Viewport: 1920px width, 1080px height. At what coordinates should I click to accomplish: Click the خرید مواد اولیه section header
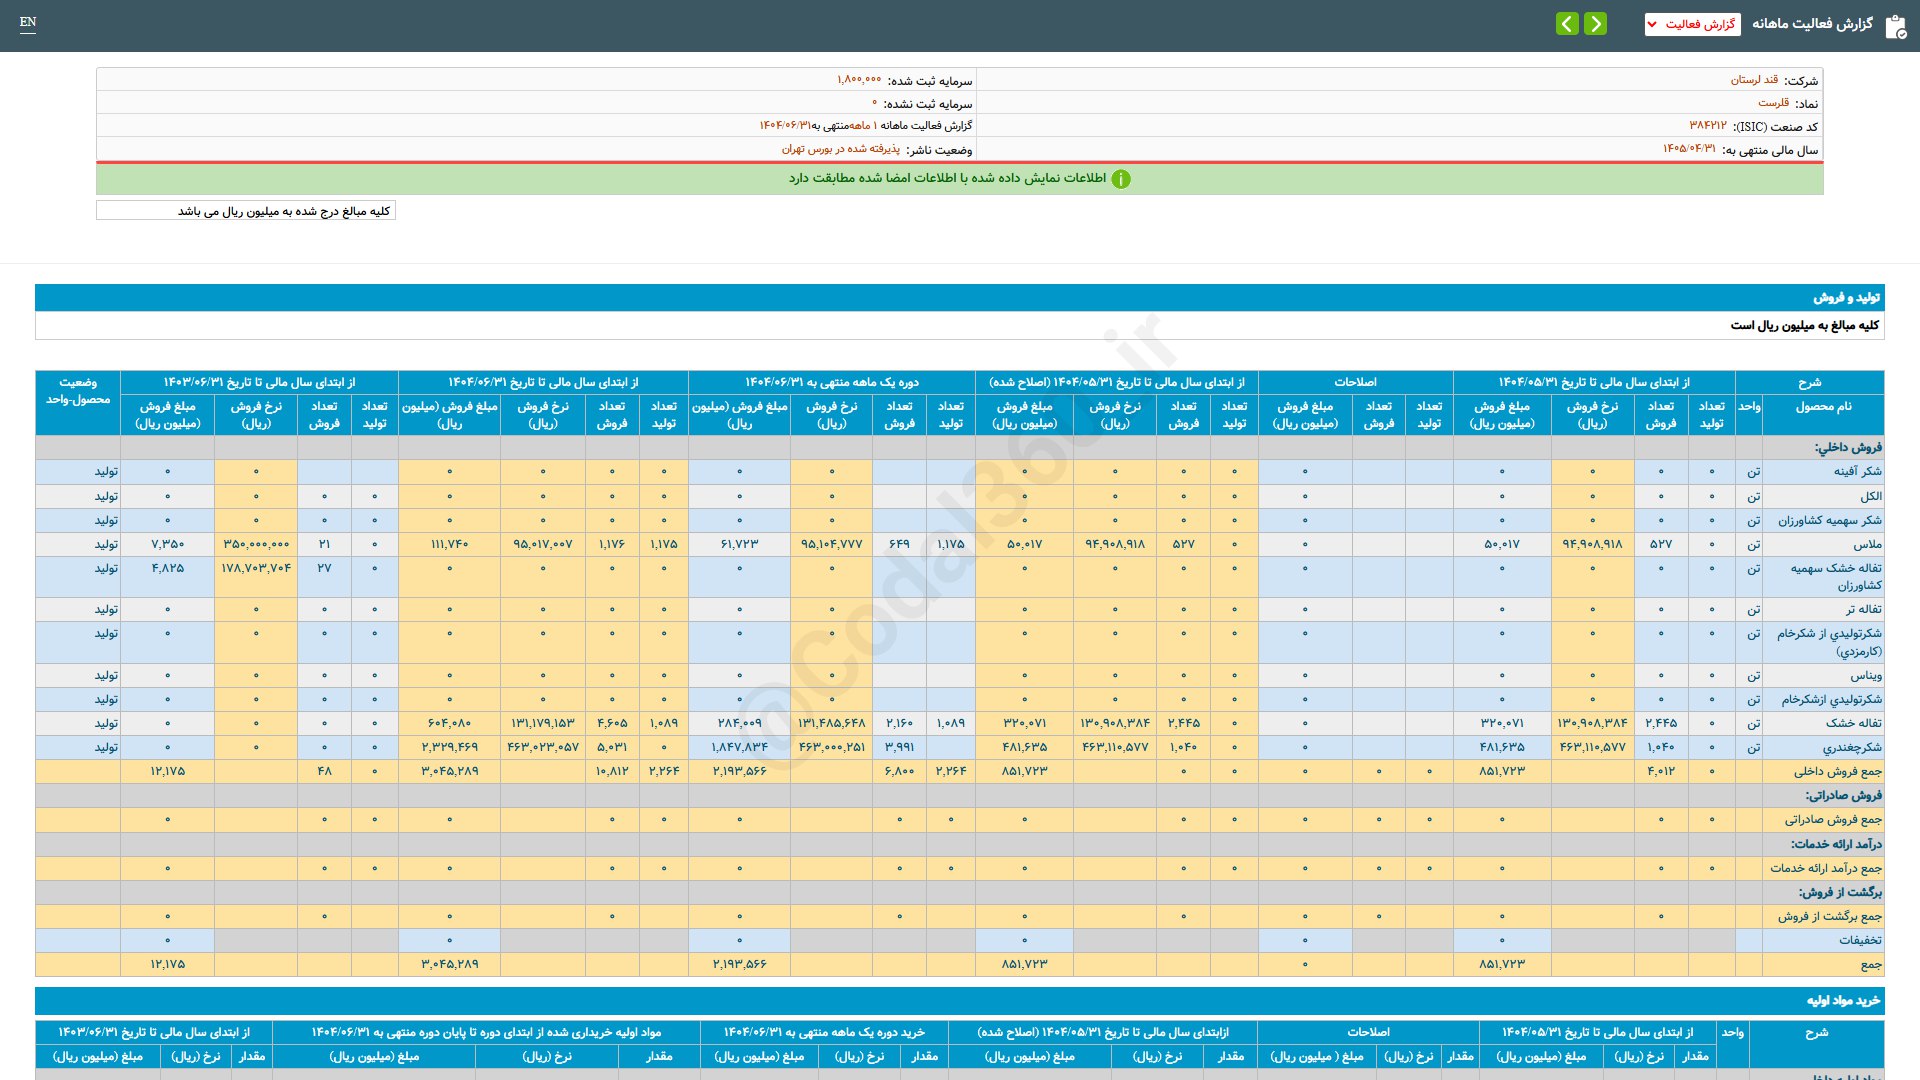point(1842,1001)
